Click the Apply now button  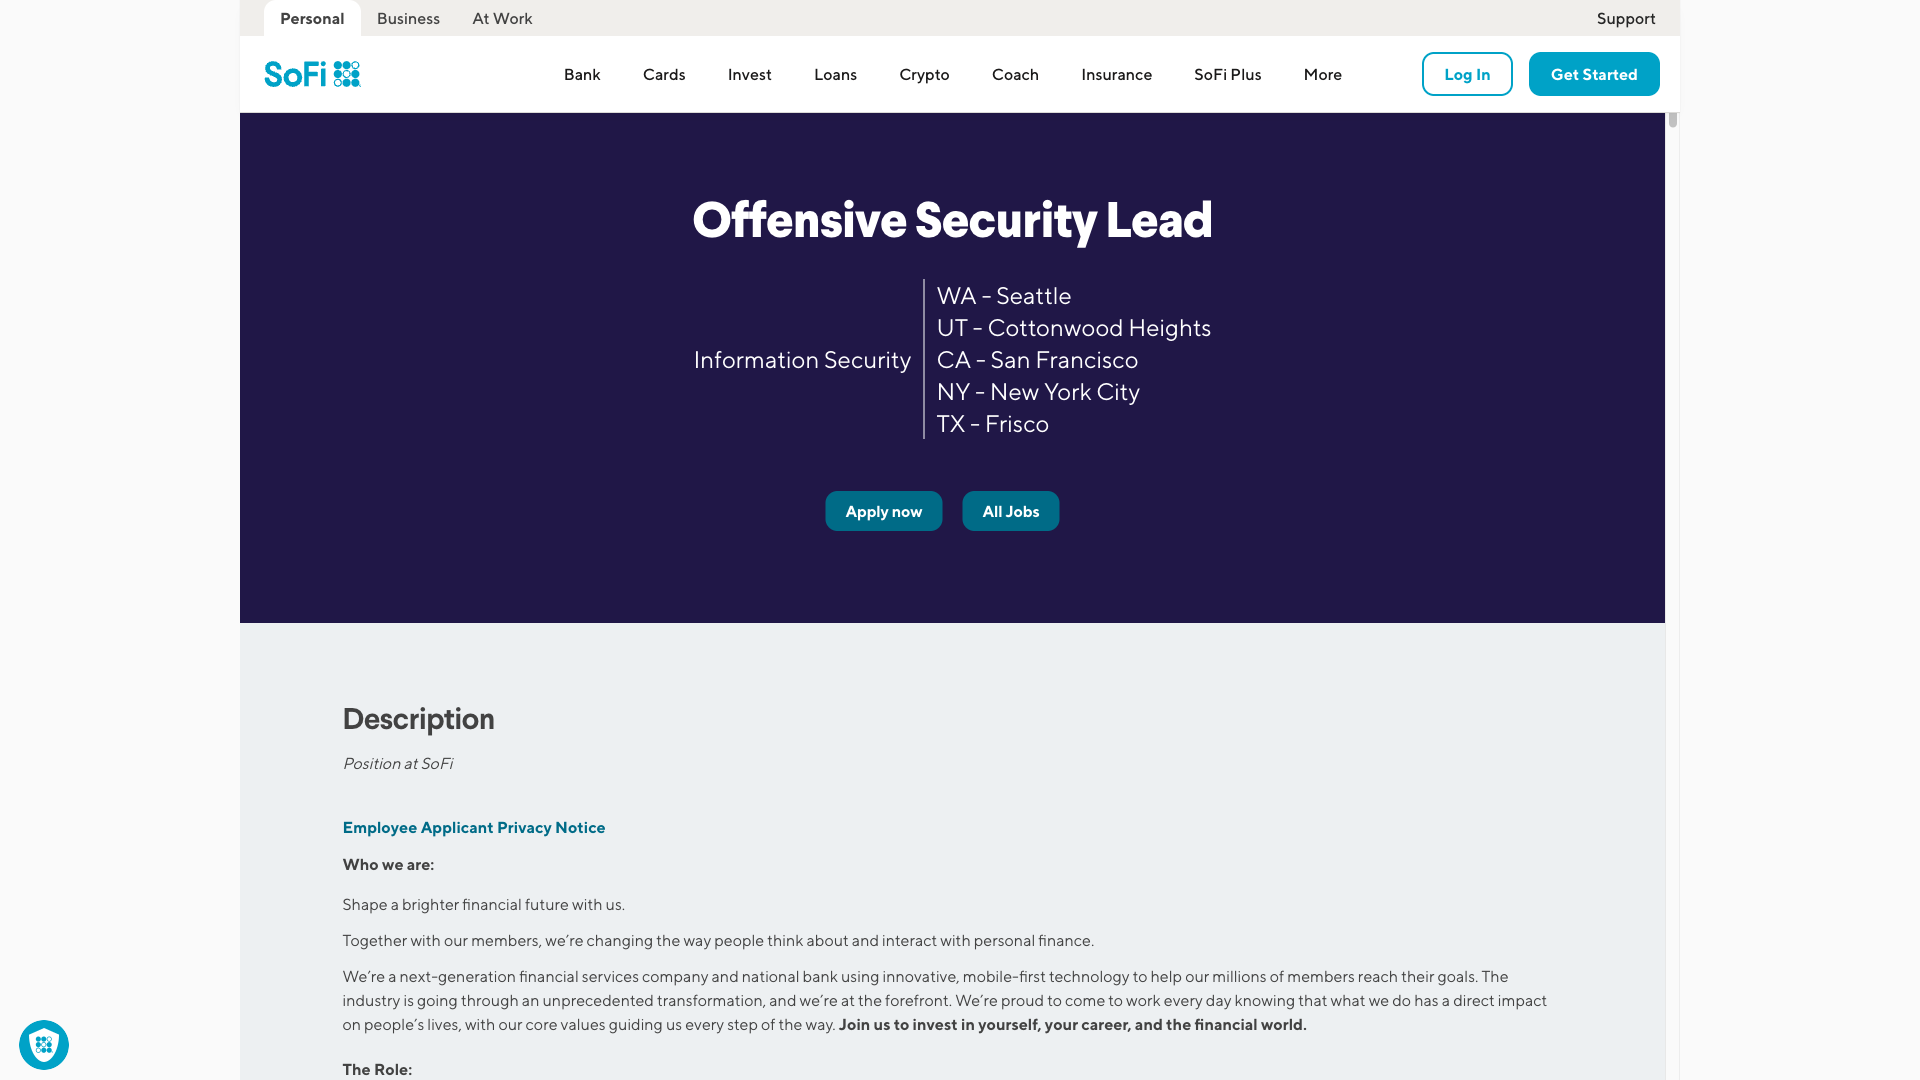[883, 511]
